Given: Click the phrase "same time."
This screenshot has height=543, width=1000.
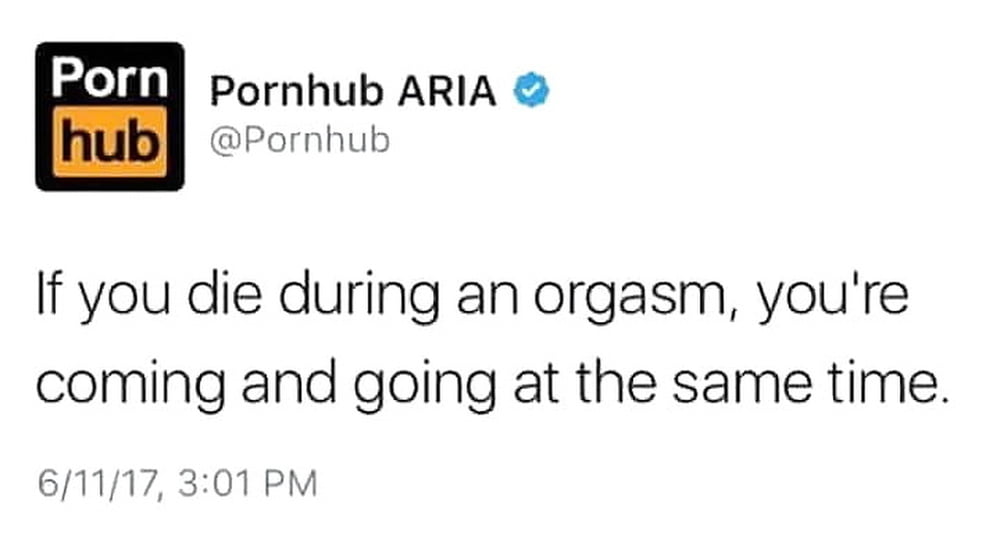Looking at the screenshot, I should click(x=807, y=384).
